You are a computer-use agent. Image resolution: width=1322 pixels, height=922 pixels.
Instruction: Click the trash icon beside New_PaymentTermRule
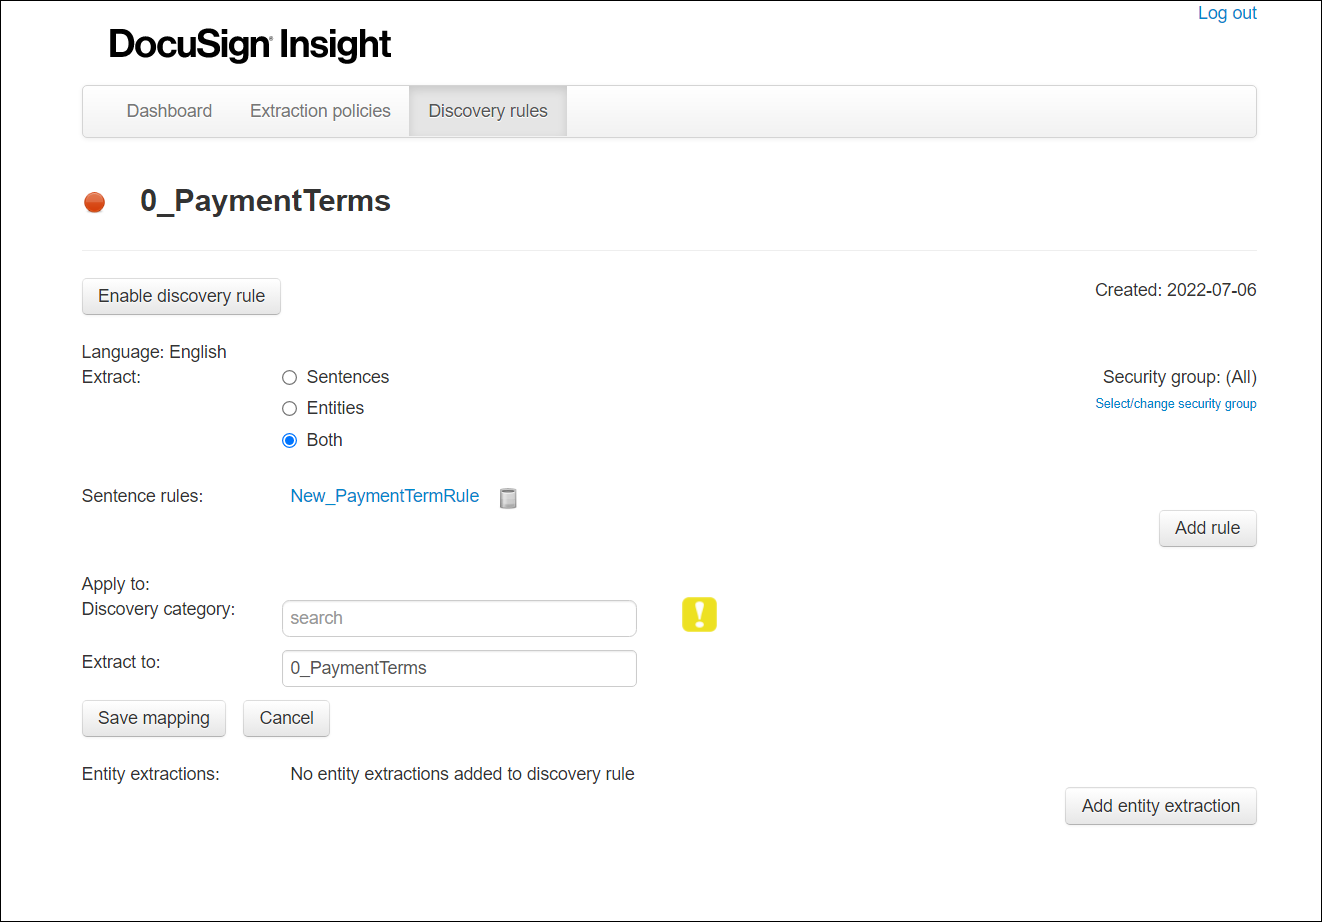tap(508, 497)
